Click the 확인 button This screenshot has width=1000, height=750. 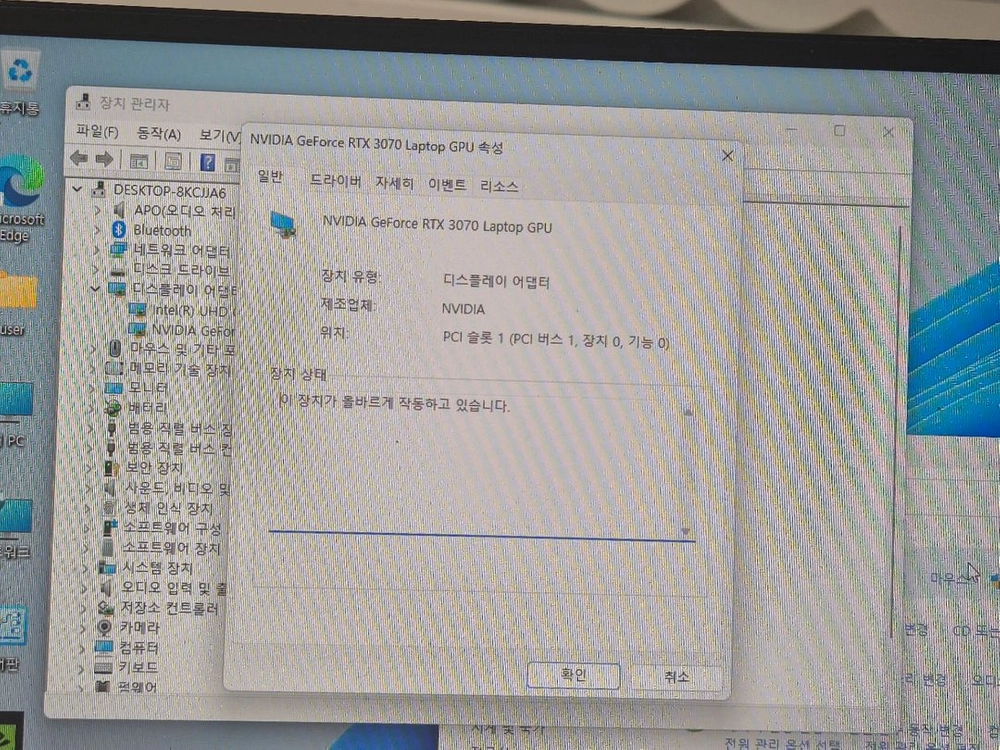pyautogui.click(x=573, y=675)
